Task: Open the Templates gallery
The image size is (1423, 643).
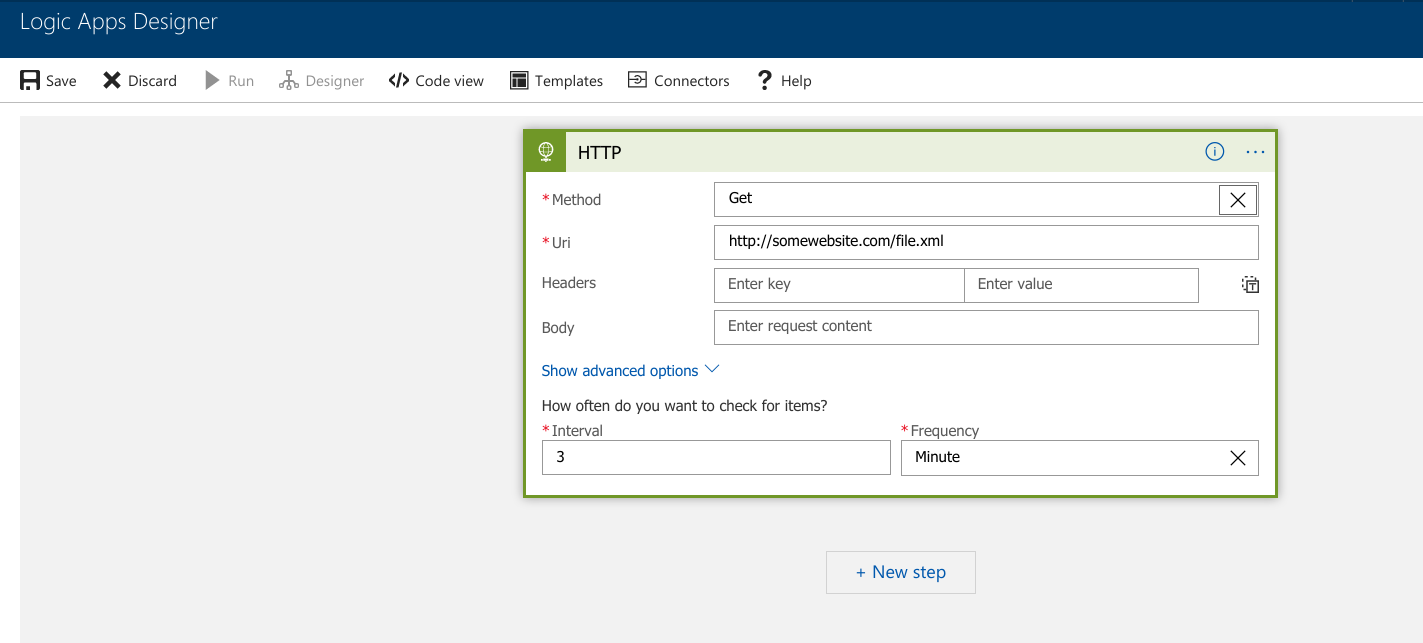Action: click(x=556, y=81)
